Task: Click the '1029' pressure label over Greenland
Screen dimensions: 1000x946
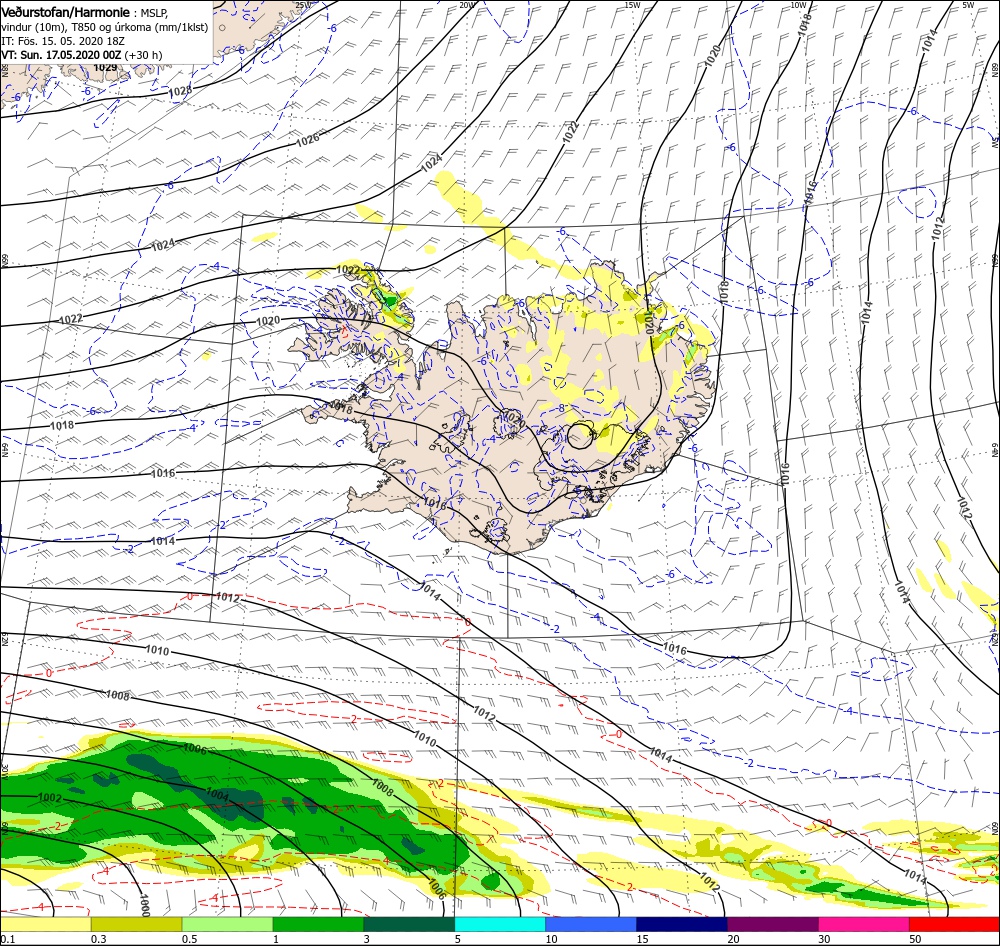Action: click(x=105, y=68)
